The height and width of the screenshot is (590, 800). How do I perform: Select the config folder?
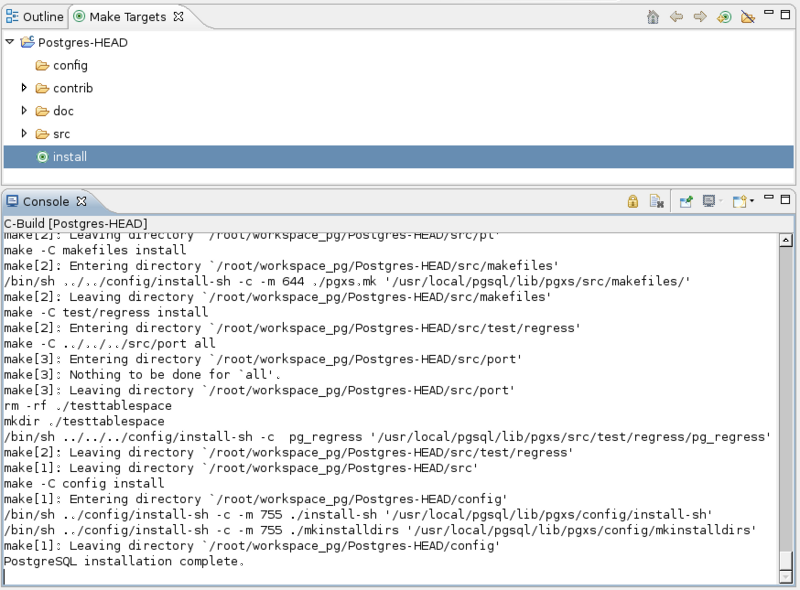coord(70,66)
